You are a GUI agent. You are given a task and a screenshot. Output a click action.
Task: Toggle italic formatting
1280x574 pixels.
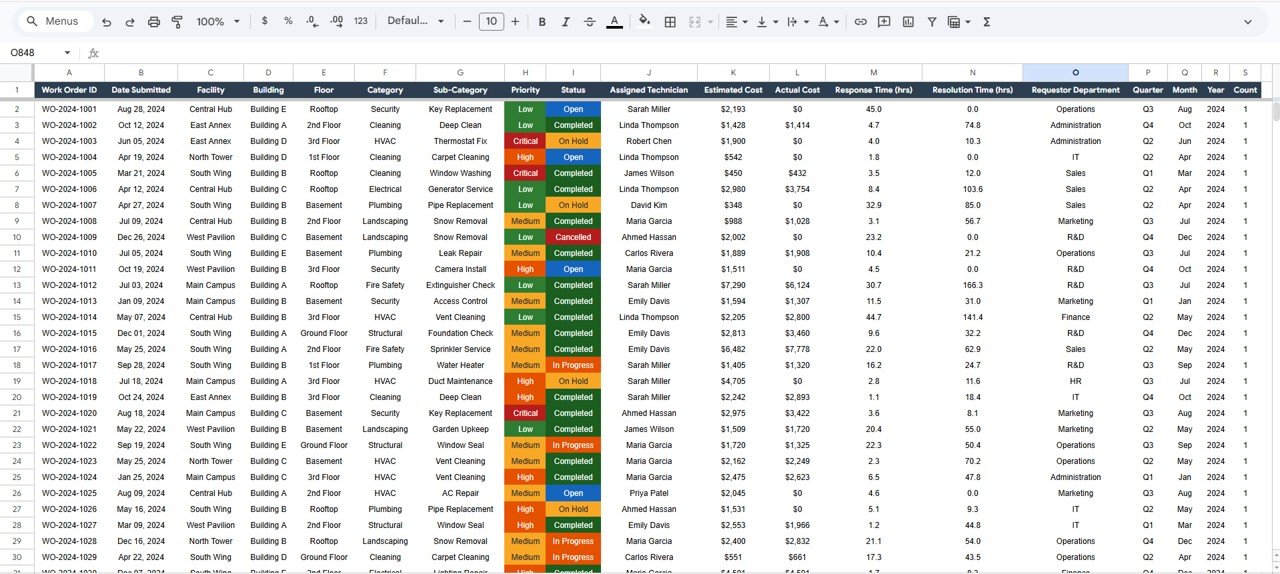point(565,21)
